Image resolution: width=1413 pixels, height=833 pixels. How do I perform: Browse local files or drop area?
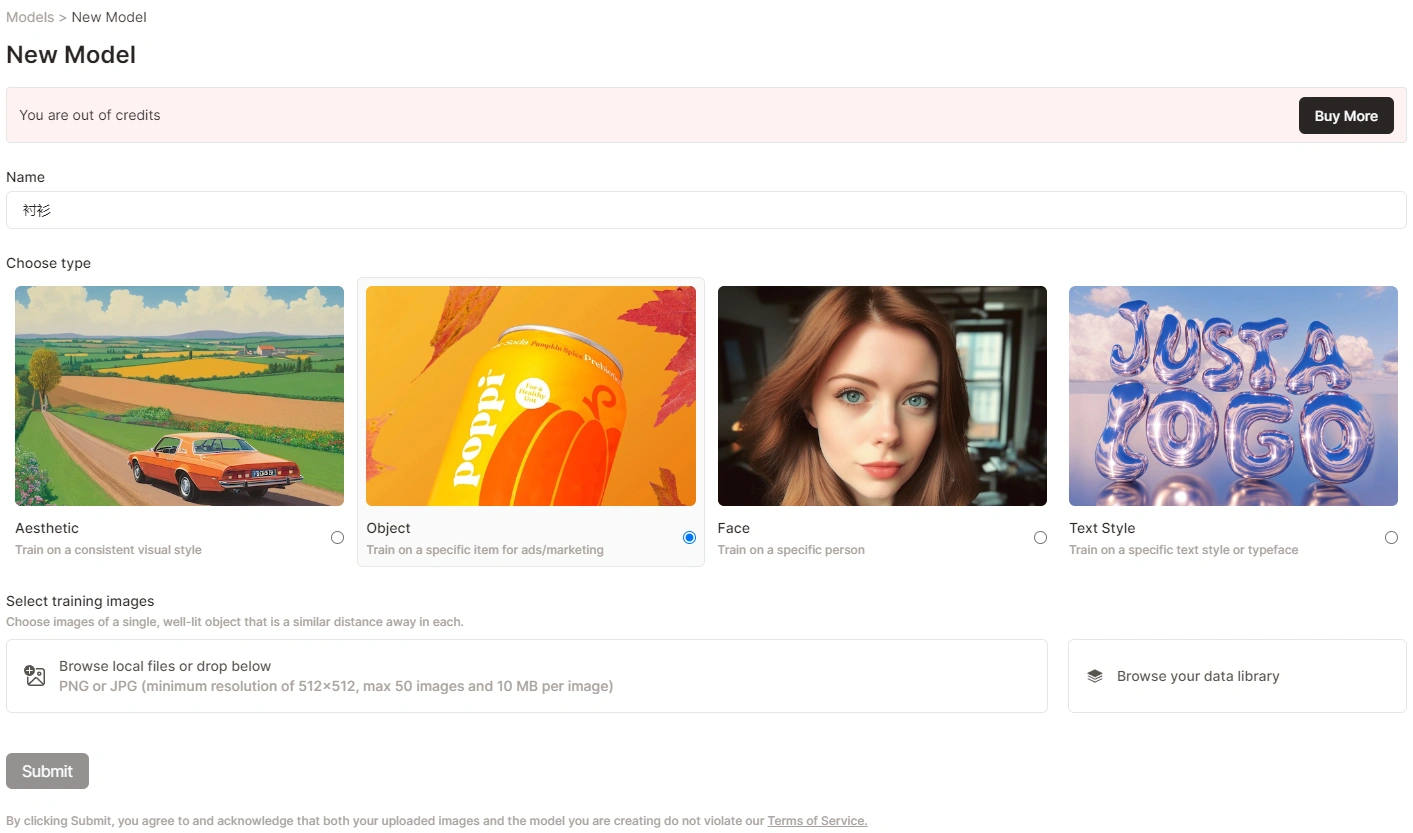tap(527, 676)
